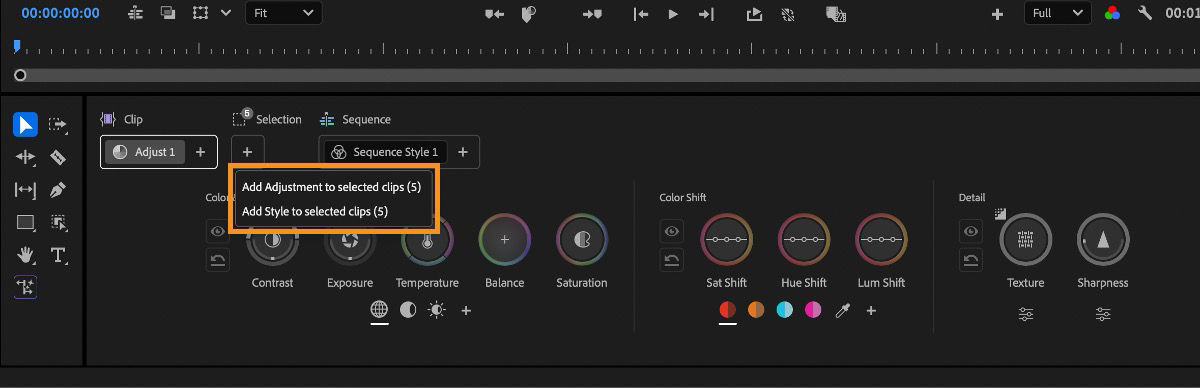1200x388 pixels.
Task: Select the Slip tool
Action: click(x=26, y=190)
